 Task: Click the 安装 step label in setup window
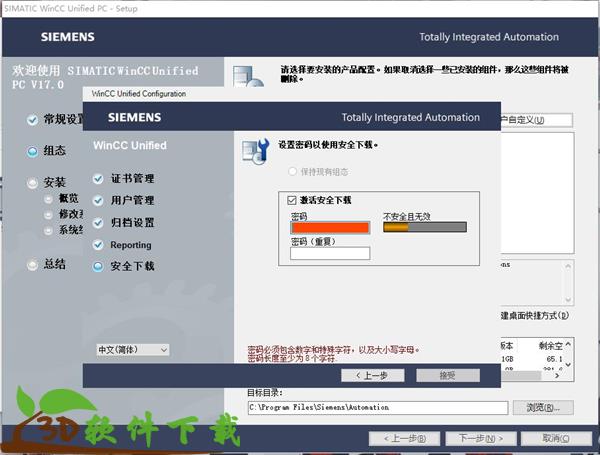coord(54,182)
